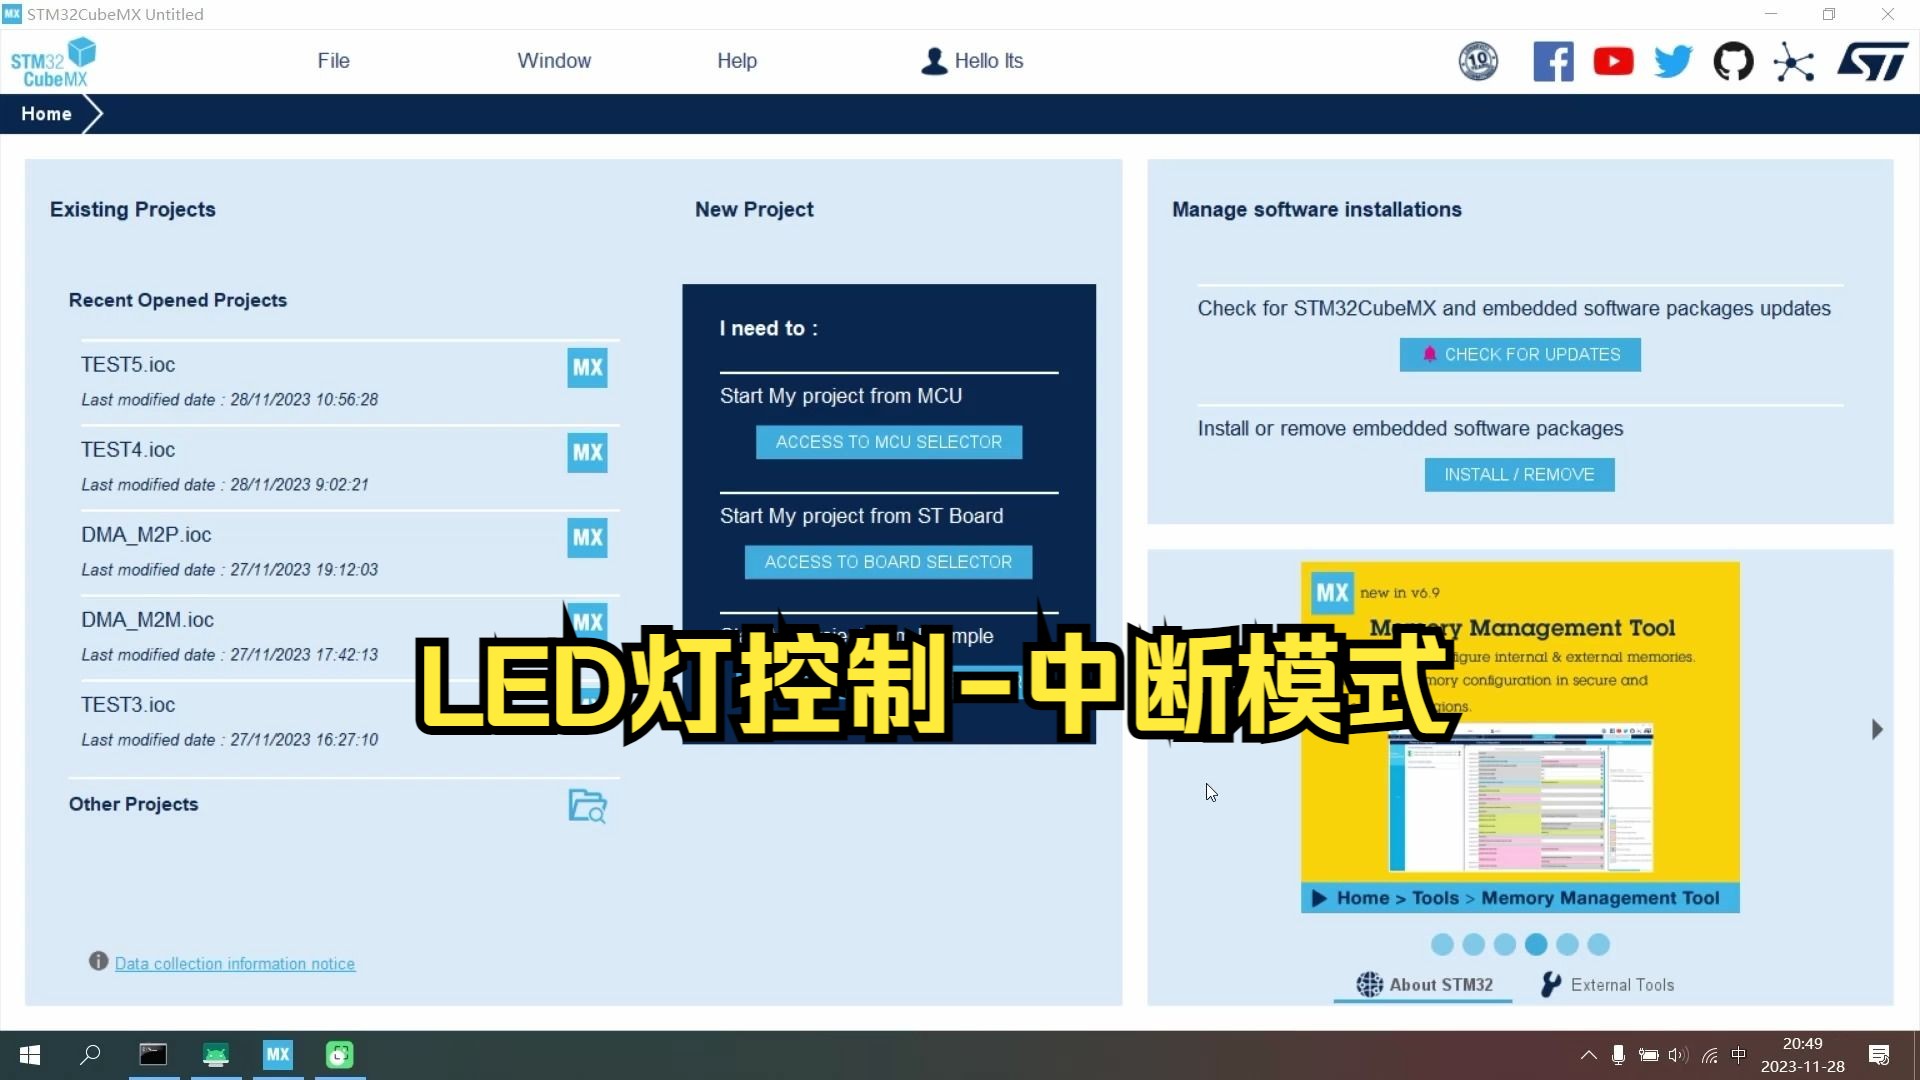Advance the carousel with the right arrow
The height and width of the screenshot is (1080, 1920).
coord(1877,729)
